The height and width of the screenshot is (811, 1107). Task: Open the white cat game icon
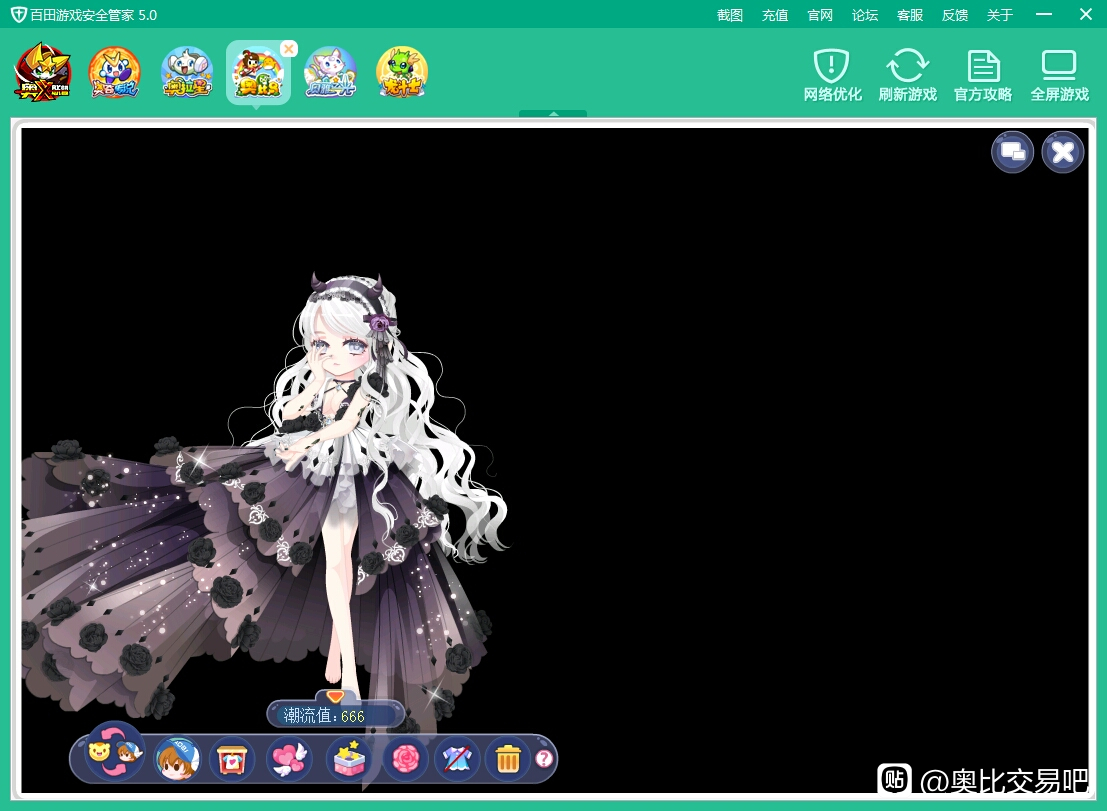[x=330, y=72]
